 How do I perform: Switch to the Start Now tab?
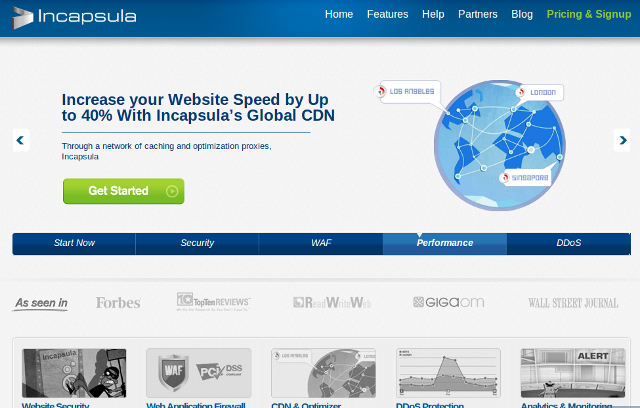pyautogui.click(x=74, y=243)
